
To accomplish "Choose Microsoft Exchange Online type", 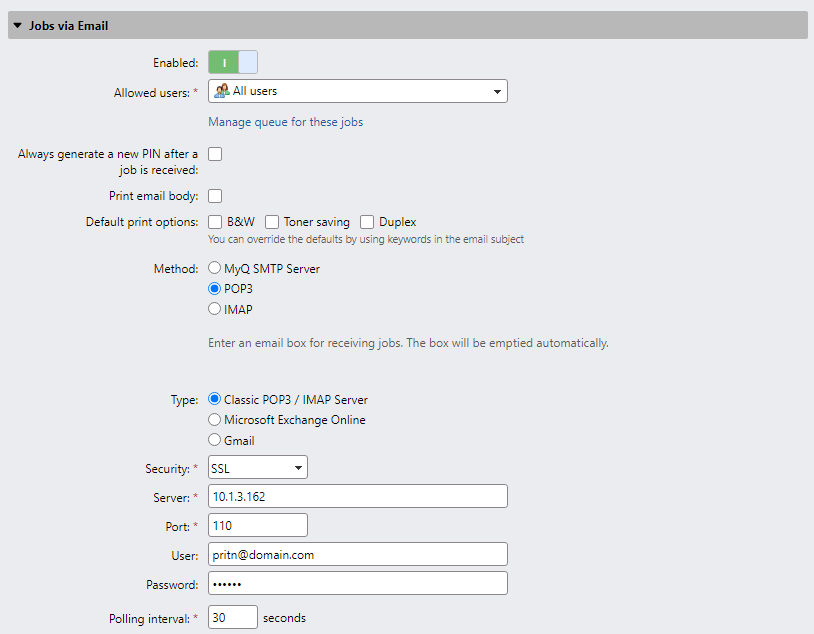I will click(x=214, y=419).
